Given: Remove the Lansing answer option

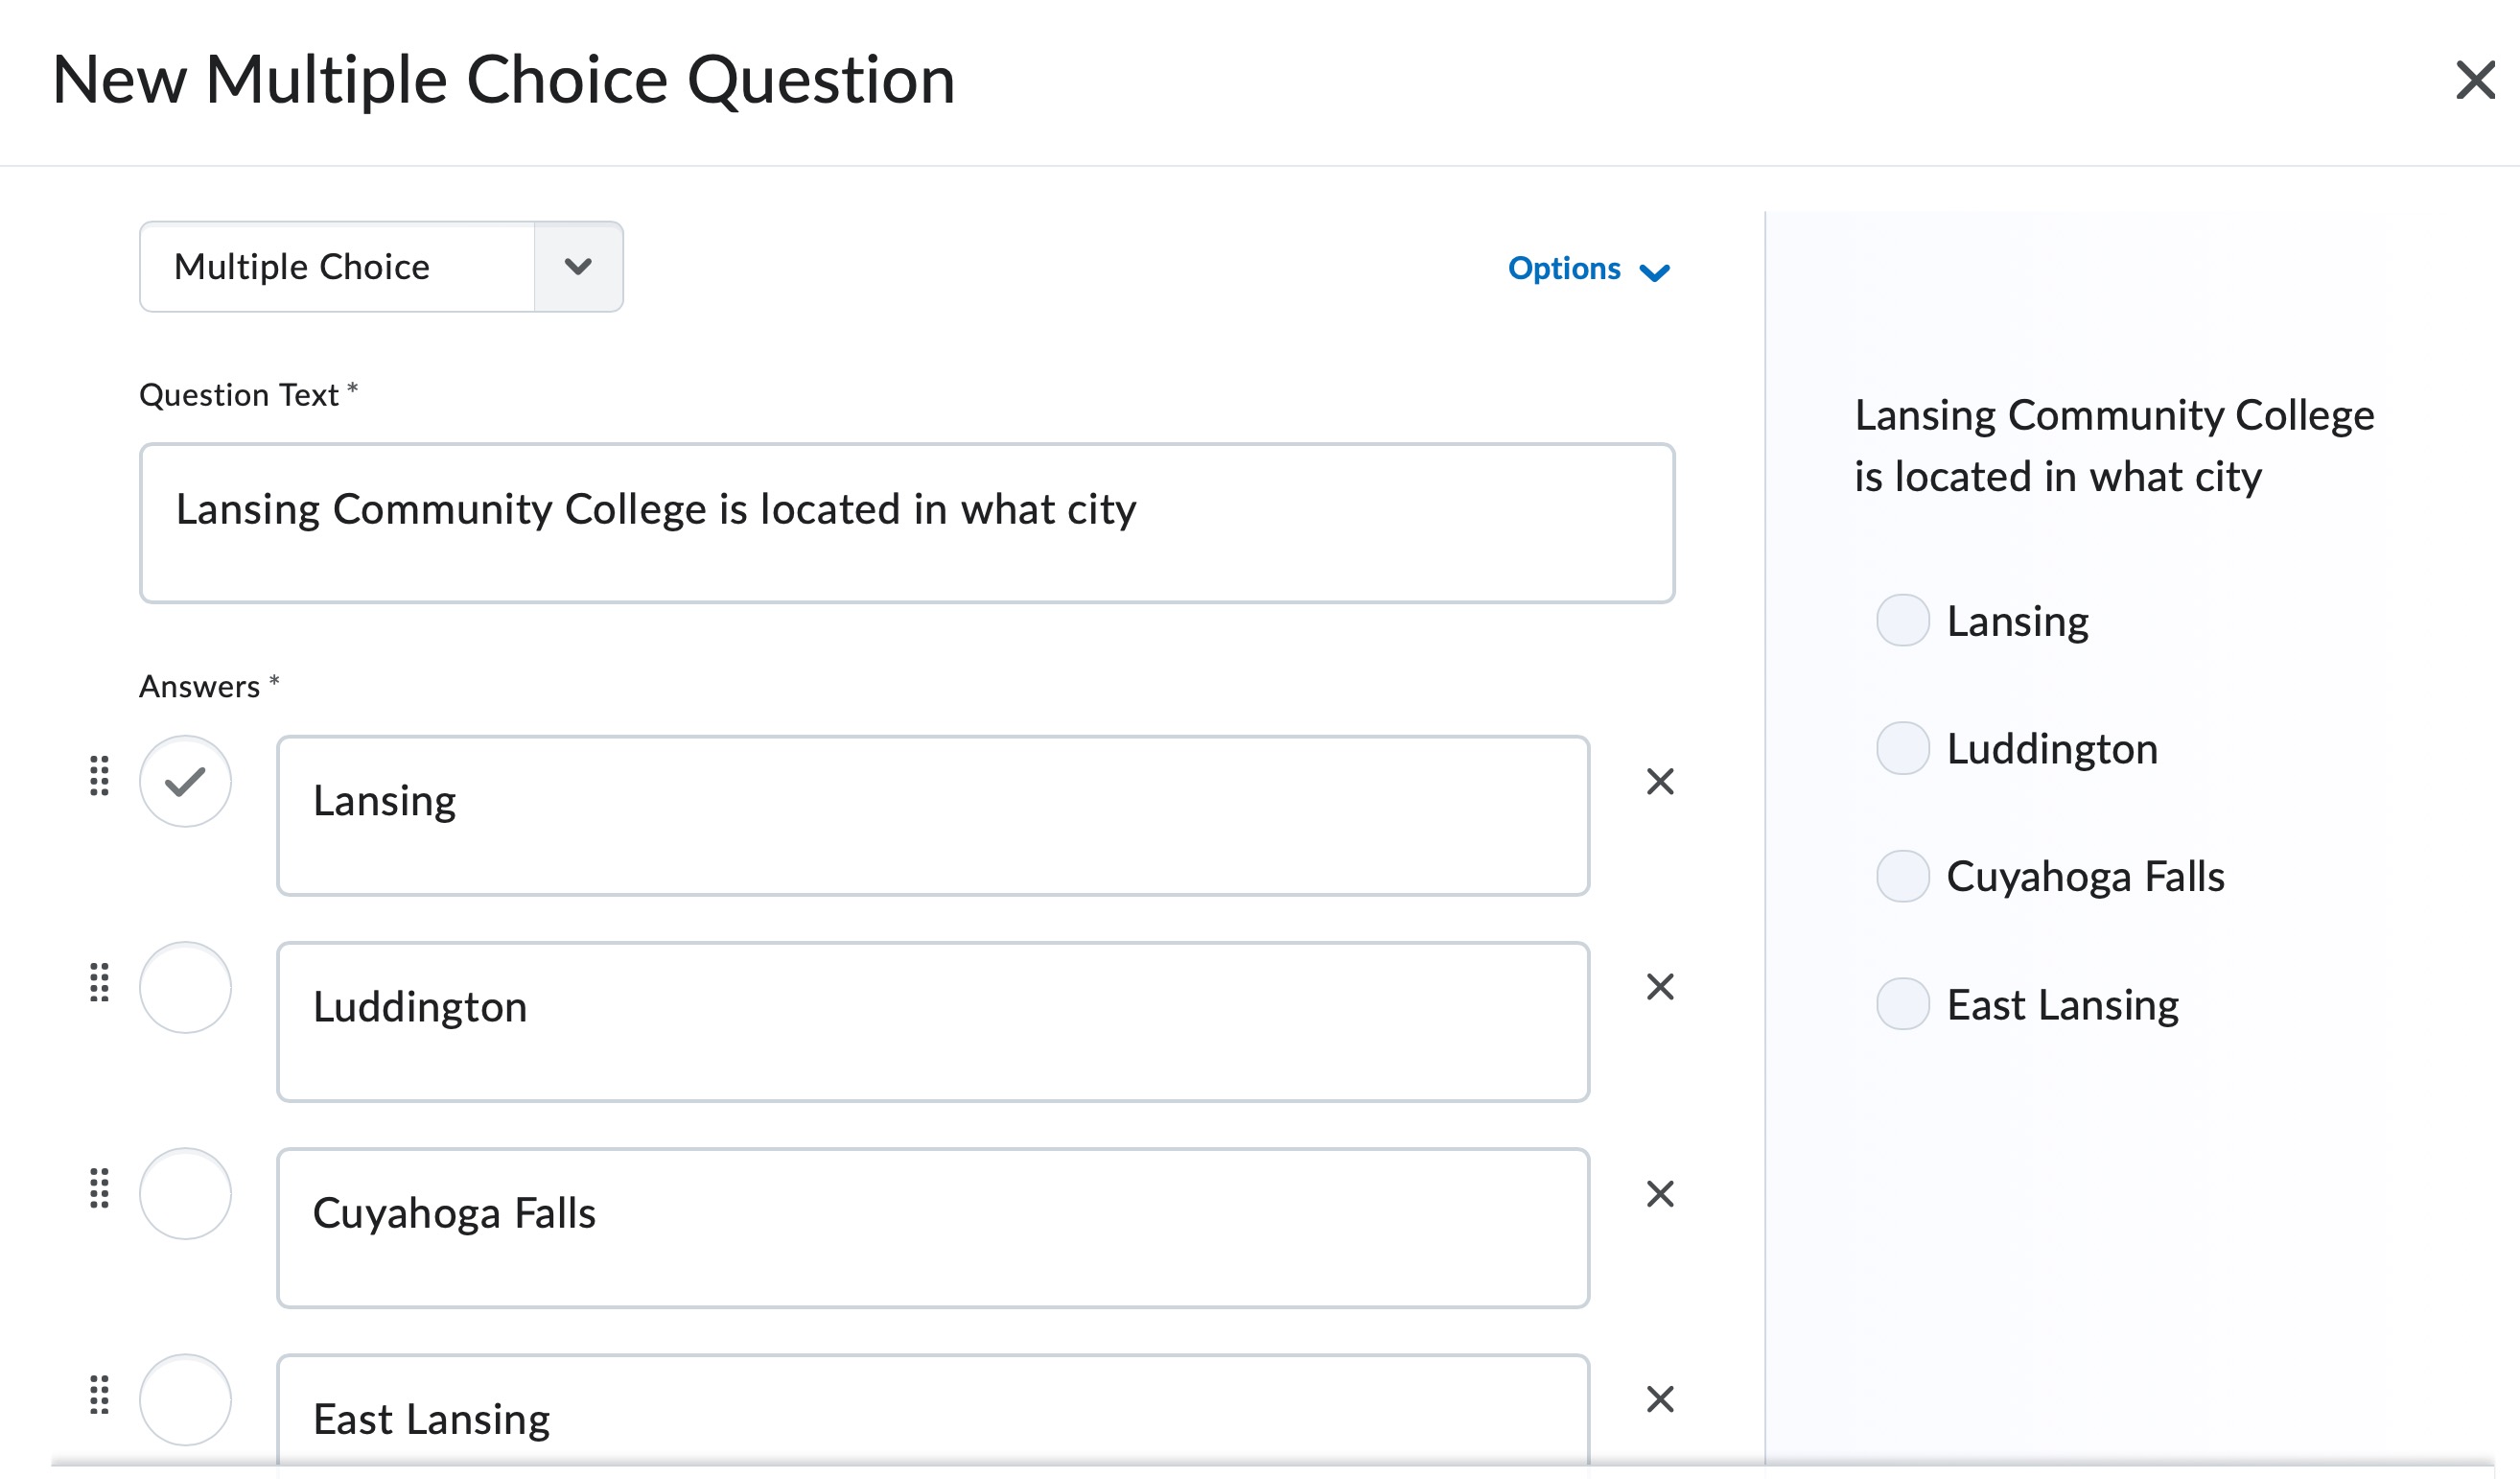Looking at the screenshot, I should click(x=1660, y=781).
